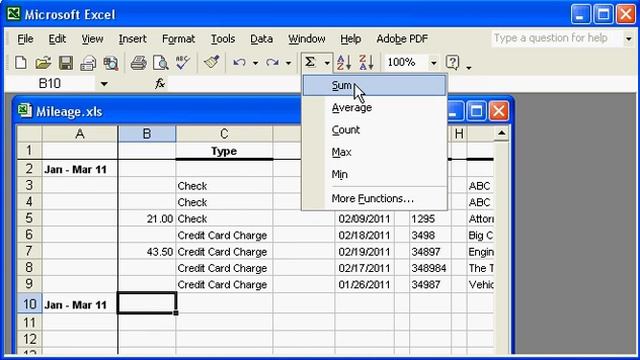Open the Data menu

click(x=261, y=39)
